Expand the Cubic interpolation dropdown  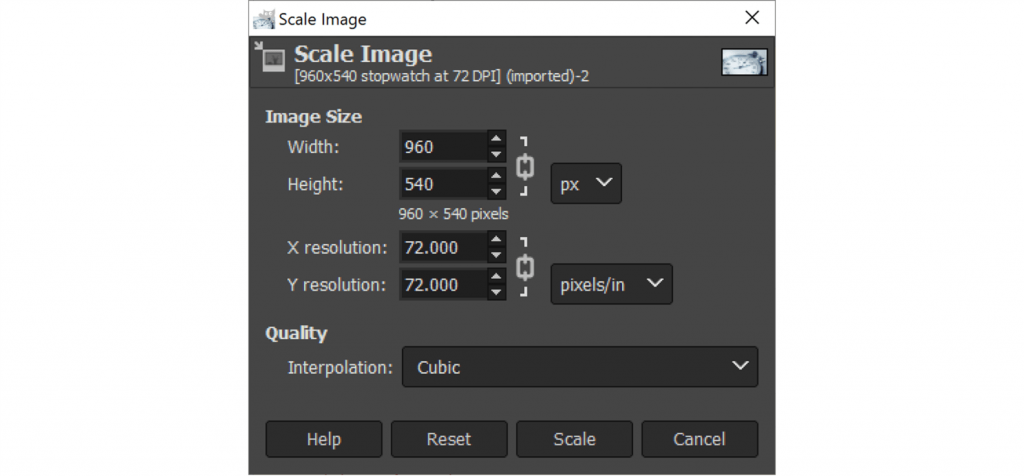click(579, 367)
